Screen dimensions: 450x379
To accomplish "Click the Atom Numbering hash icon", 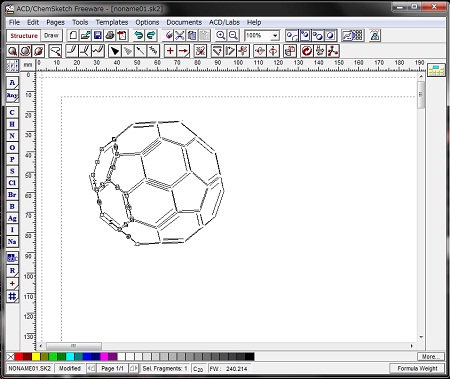I will [x=12, y=296].
